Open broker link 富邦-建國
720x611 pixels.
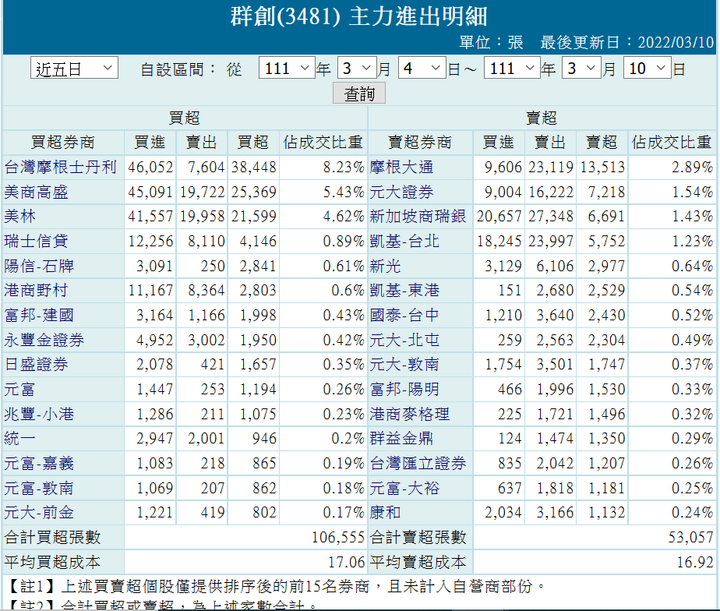click(x=39, y=315)
